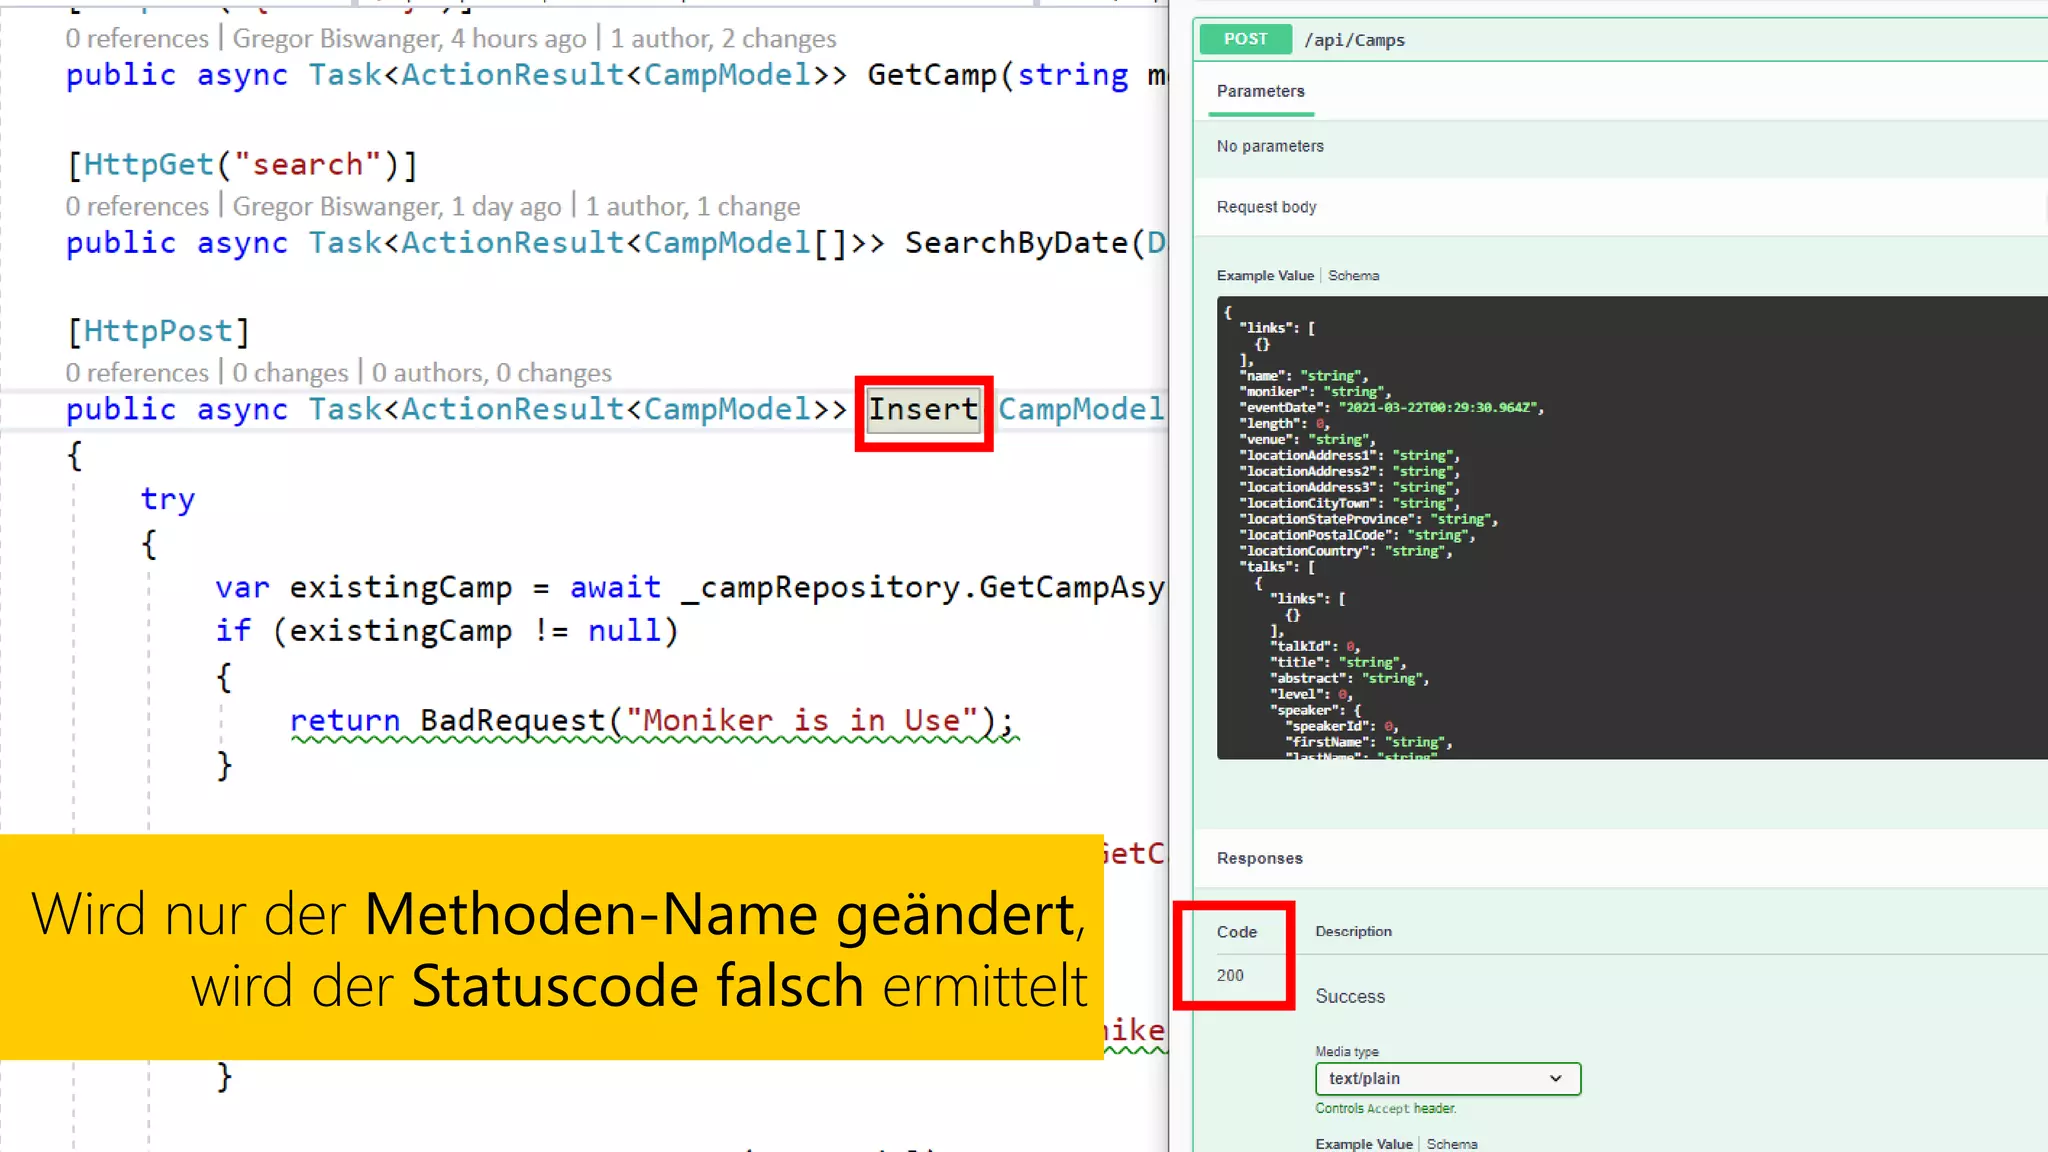Click SearchByDate method name

[1016, 243]
